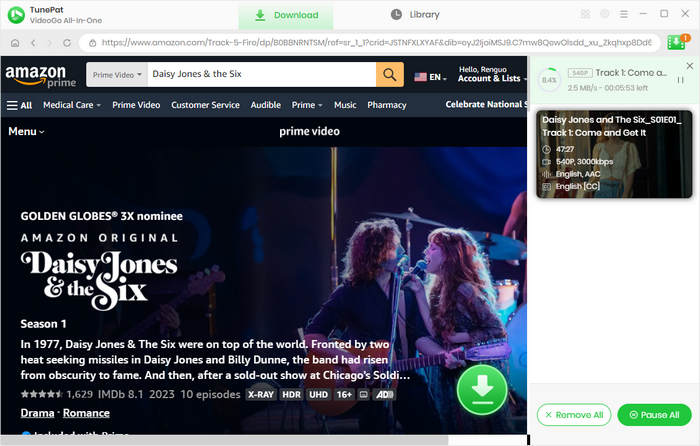Click the '10 episodes' text

coord(210,394)
